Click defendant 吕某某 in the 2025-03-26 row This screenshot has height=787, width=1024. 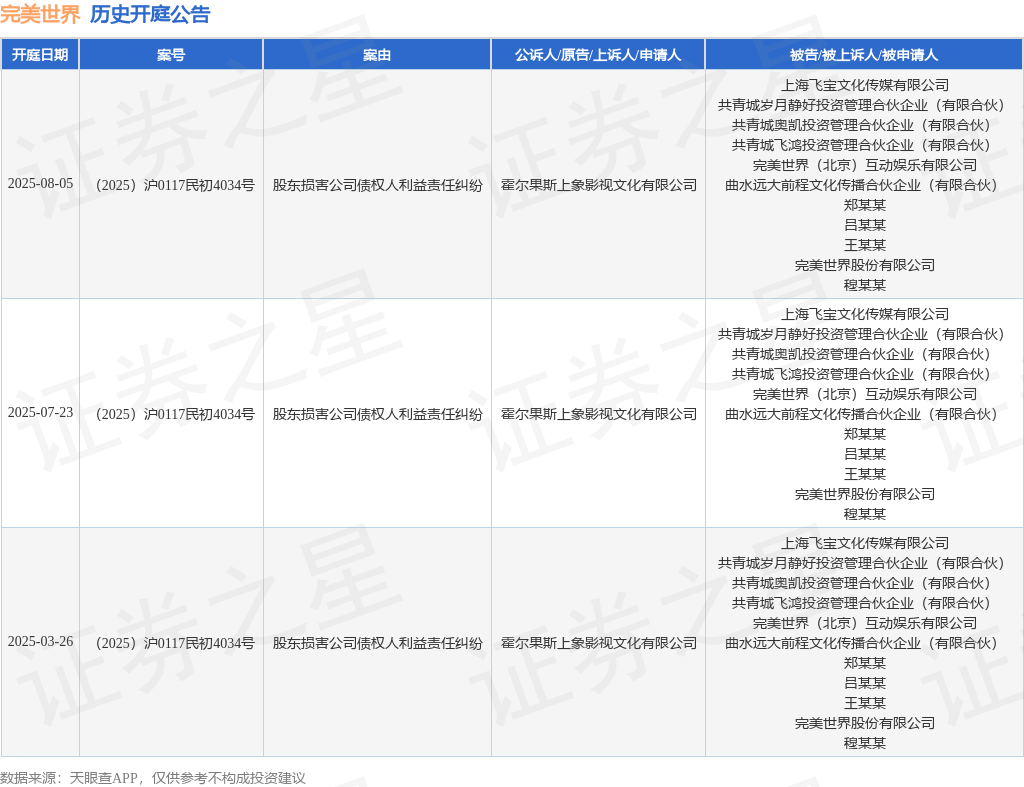click(865, 683)
